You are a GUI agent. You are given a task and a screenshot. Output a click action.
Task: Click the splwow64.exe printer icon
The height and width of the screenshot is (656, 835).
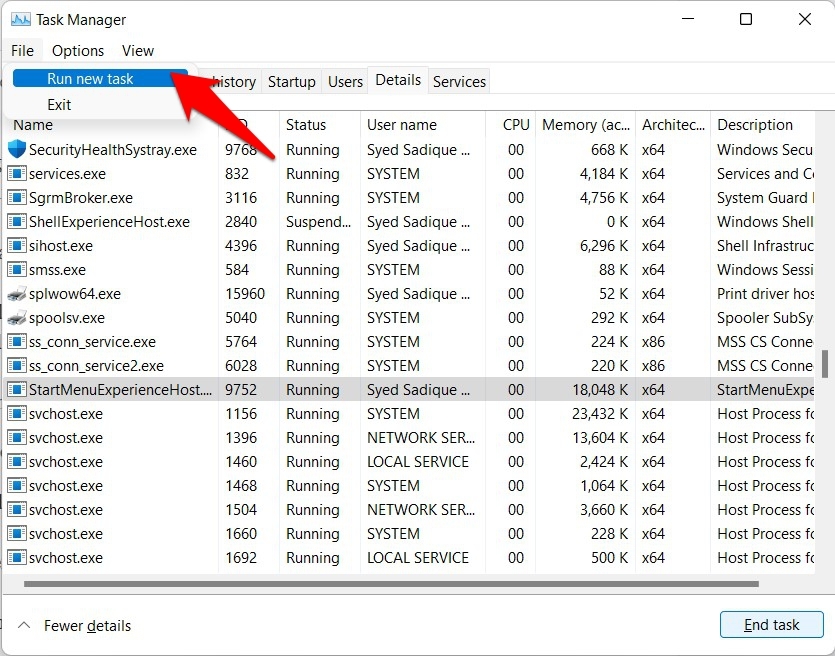coord(17,293)
